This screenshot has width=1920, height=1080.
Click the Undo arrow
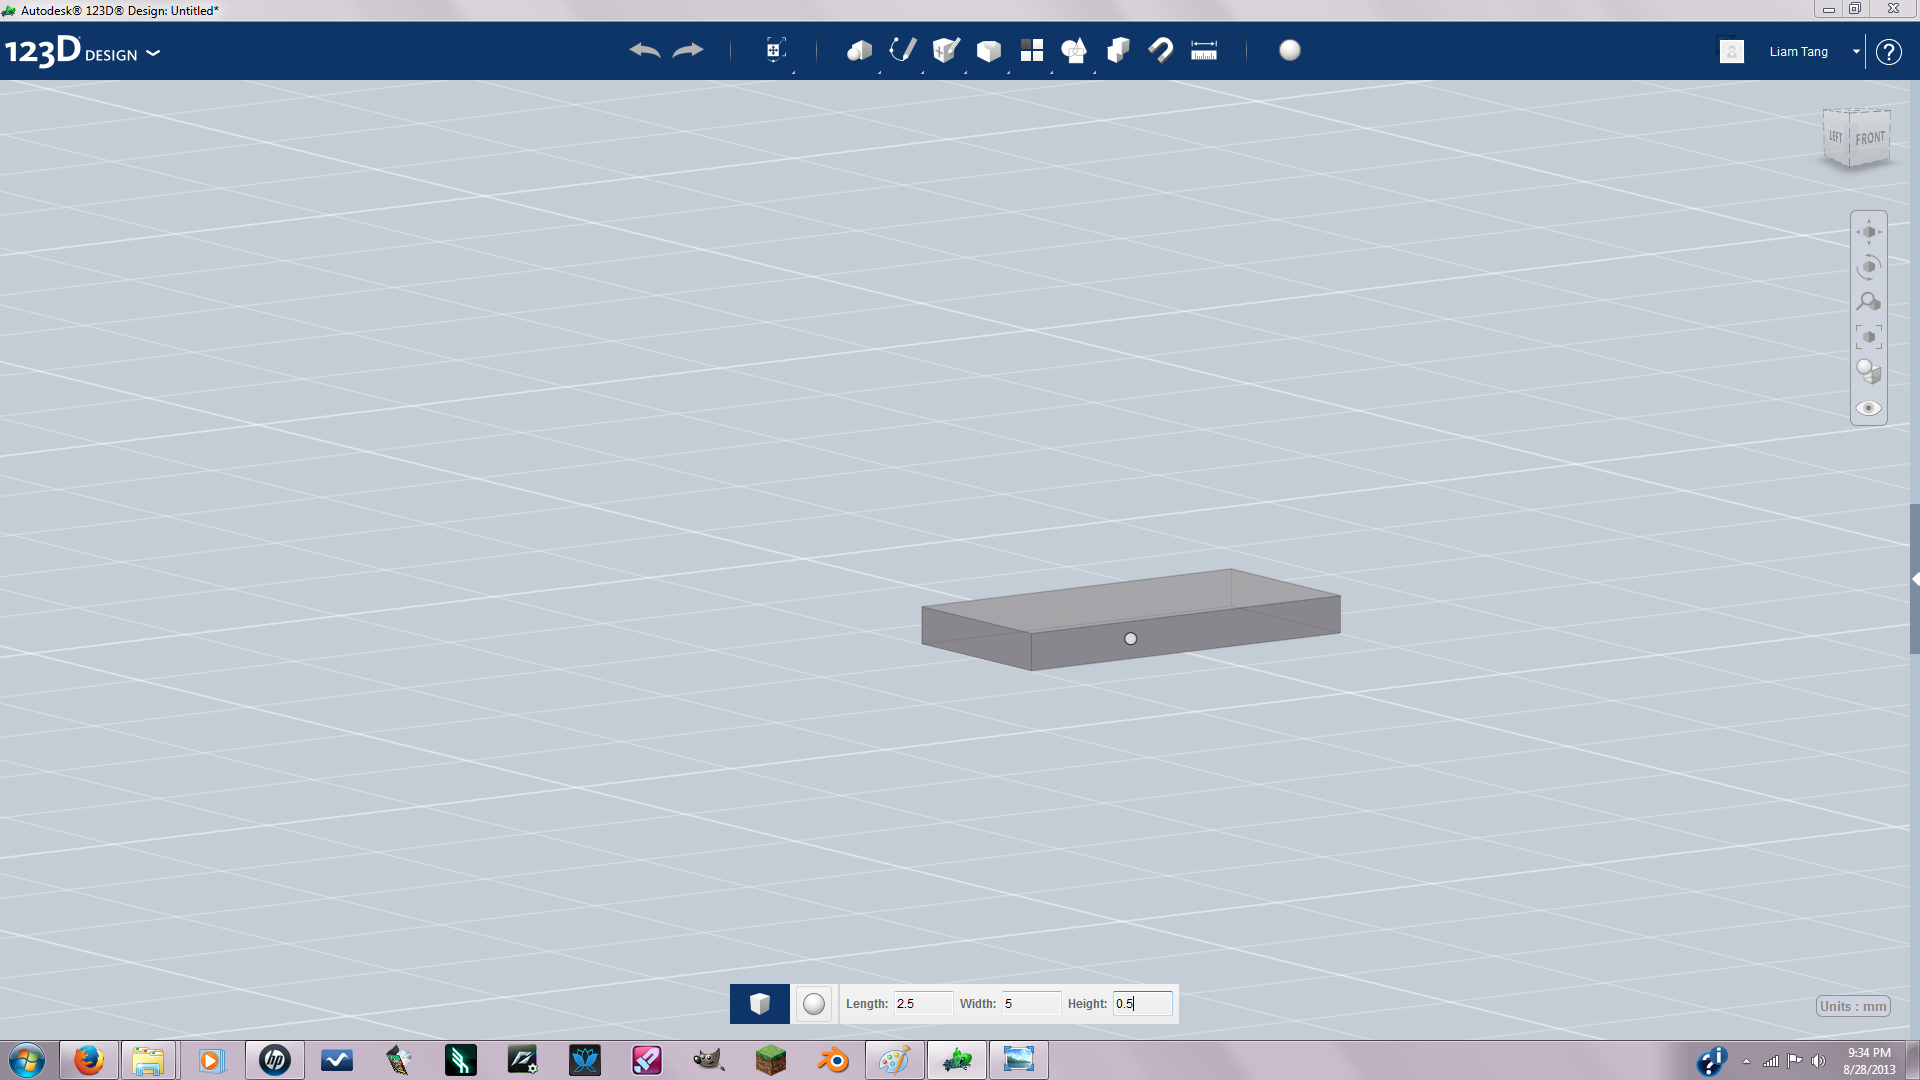645,50
